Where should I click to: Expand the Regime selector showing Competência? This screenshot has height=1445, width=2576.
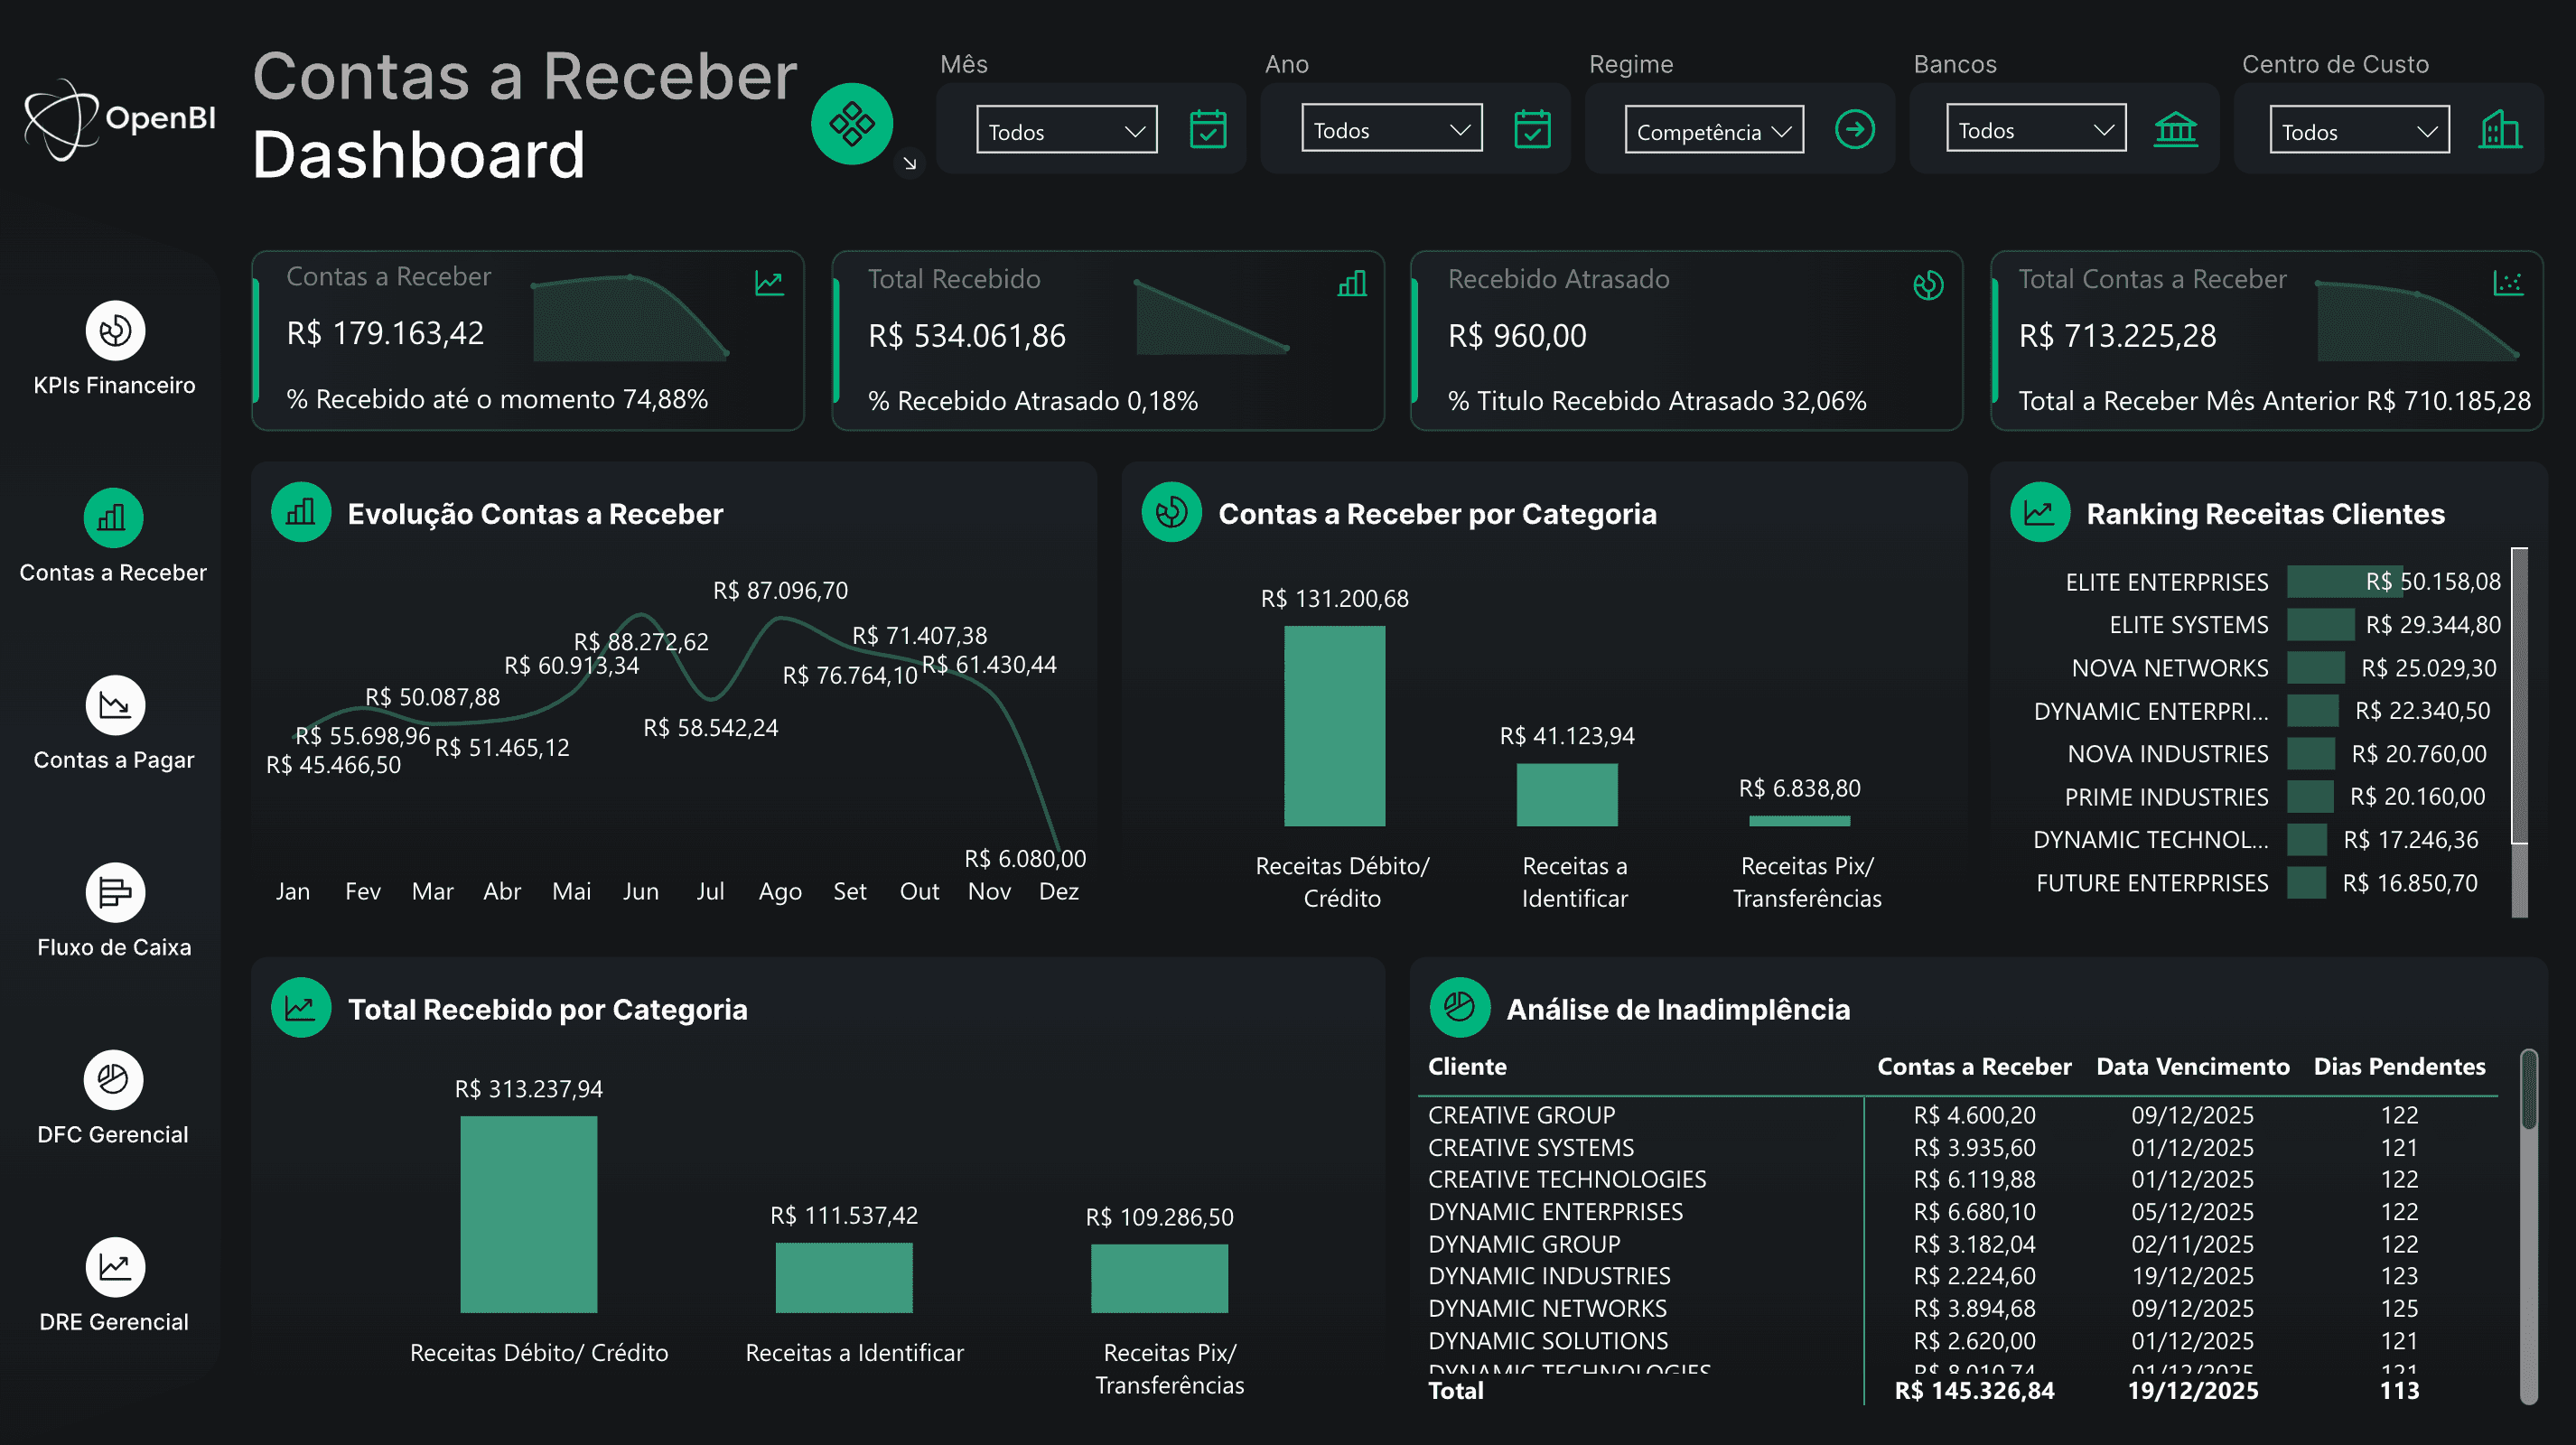[1713, 130]
